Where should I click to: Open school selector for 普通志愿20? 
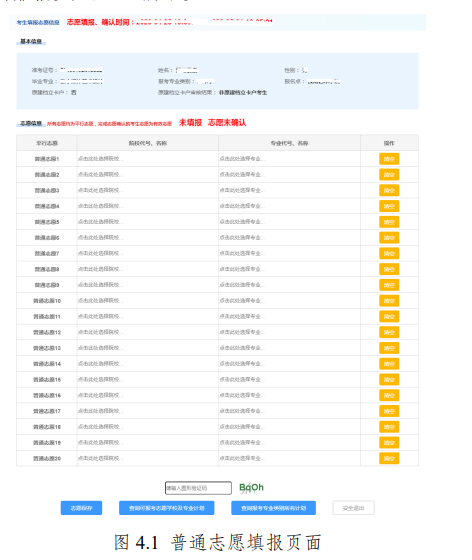pos(147,458)
